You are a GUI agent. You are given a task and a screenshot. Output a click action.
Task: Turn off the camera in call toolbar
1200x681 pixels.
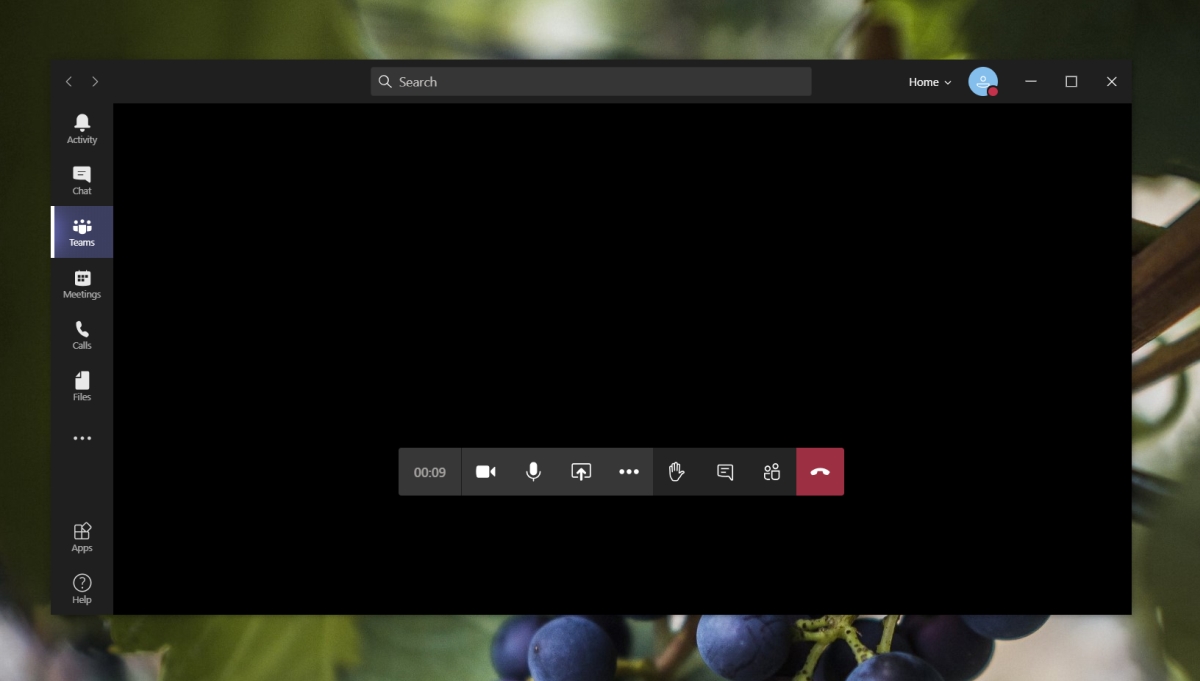[x=486, y=472]
